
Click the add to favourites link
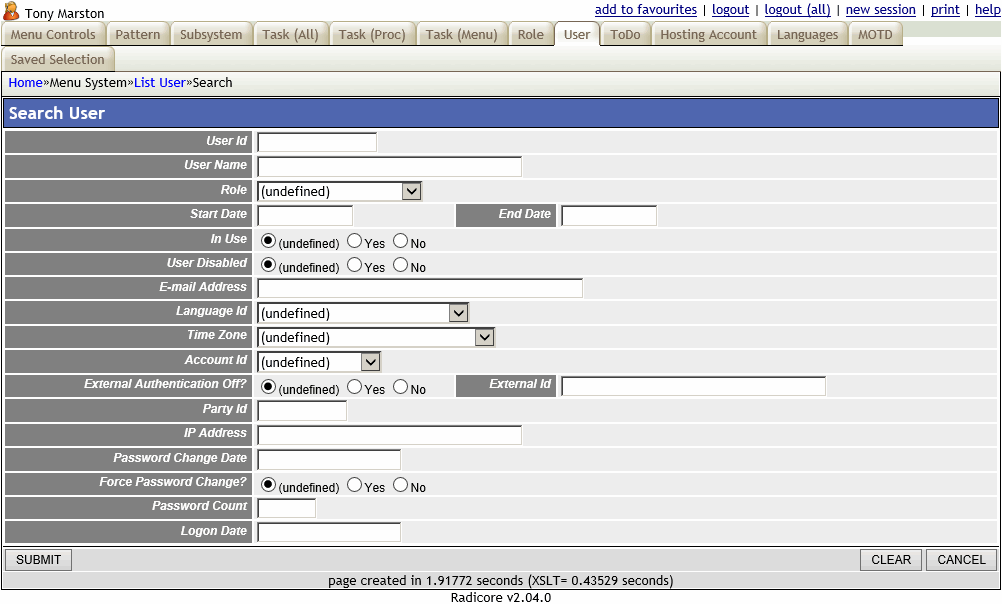[645, 9]
